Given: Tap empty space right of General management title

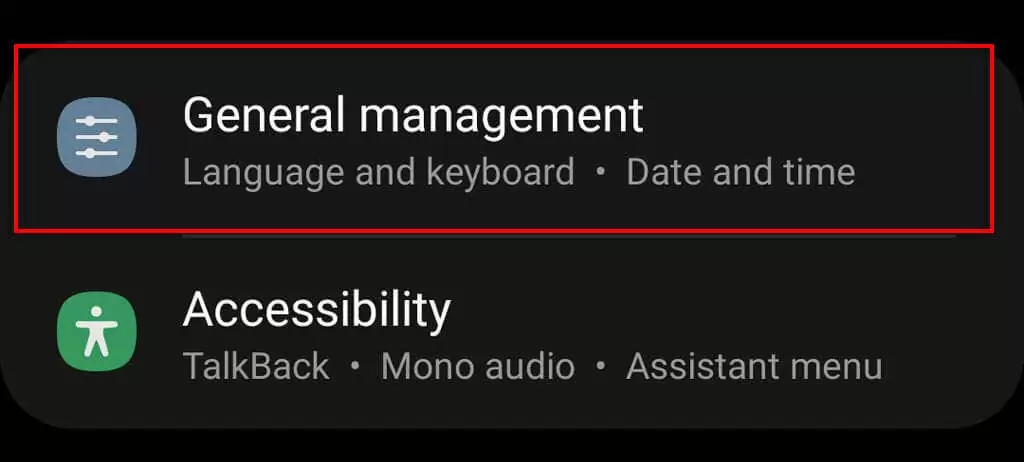Looking at the screenshot, I should (810, 116).
